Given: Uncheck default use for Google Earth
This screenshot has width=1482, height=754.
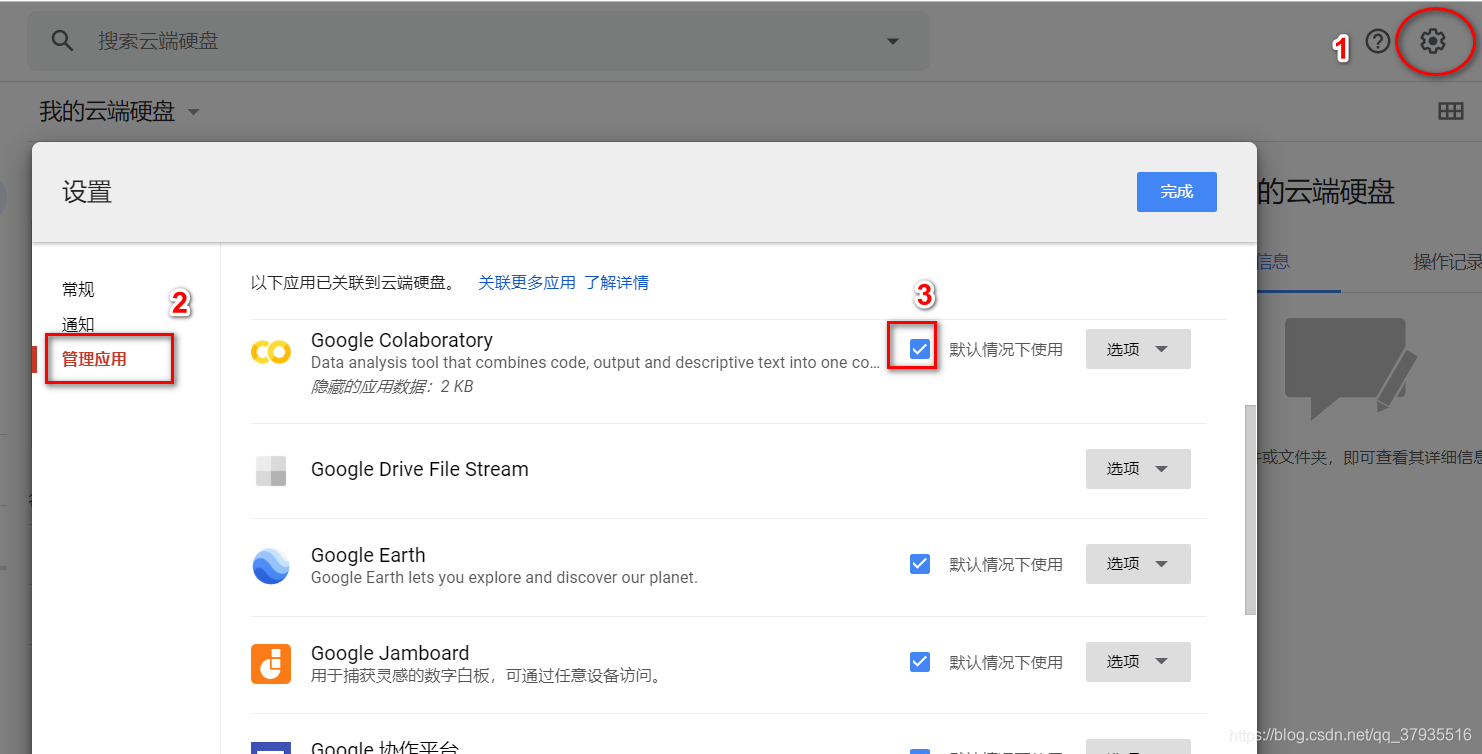Looking at the screenshot, I should 920,564.
